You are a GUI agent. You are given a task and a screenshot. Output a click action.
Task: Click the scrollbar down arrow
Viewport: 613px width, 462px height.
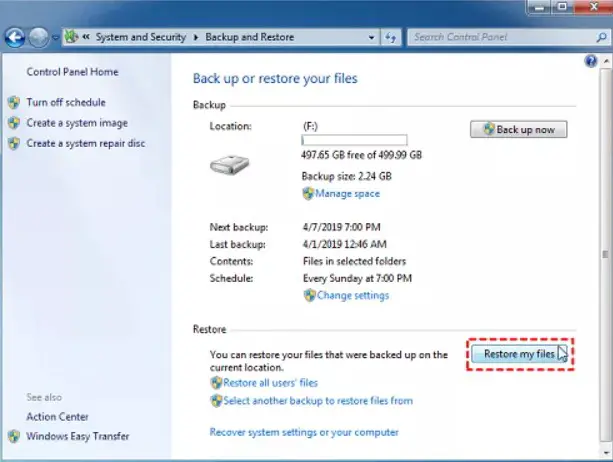point(606,453)
